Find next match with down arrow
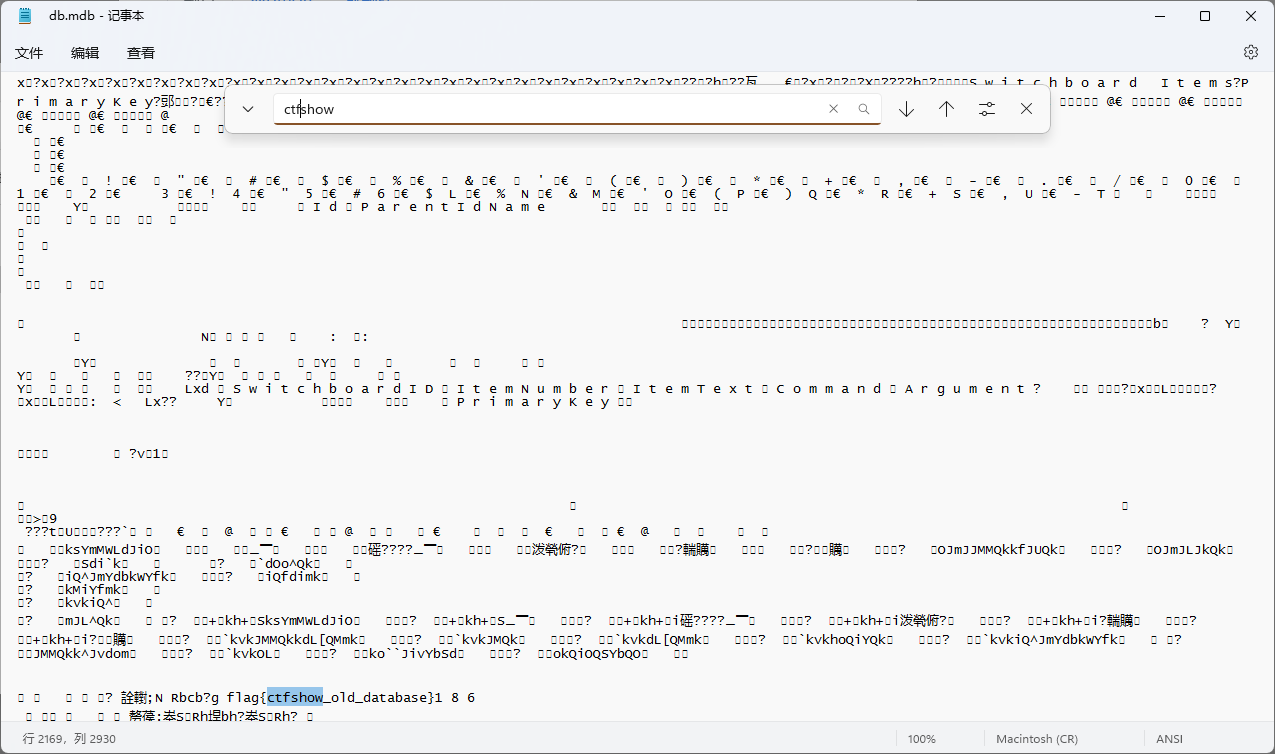 coord(906,109)
